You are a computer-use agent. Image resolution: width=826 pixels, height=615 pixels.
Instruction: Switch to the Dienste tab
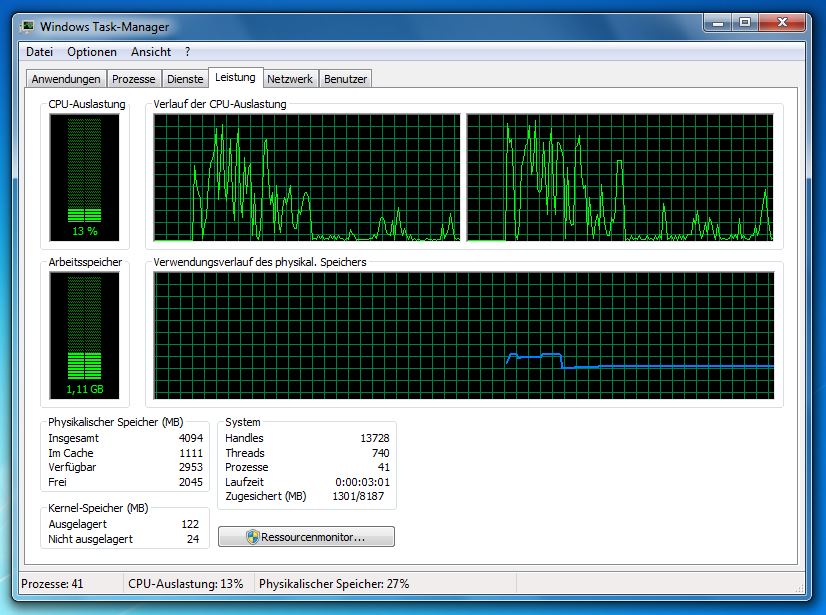click(x=185, y=79)
